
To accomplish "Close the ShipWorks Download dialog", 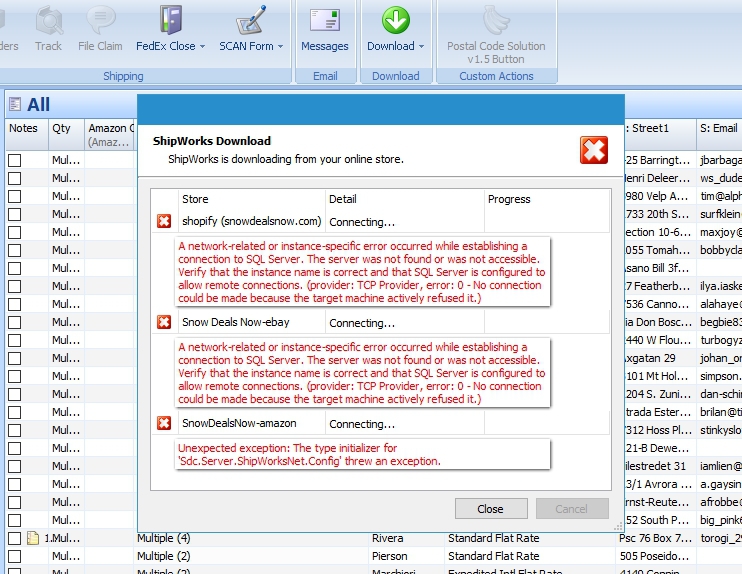I will click(x=491, y=509).
